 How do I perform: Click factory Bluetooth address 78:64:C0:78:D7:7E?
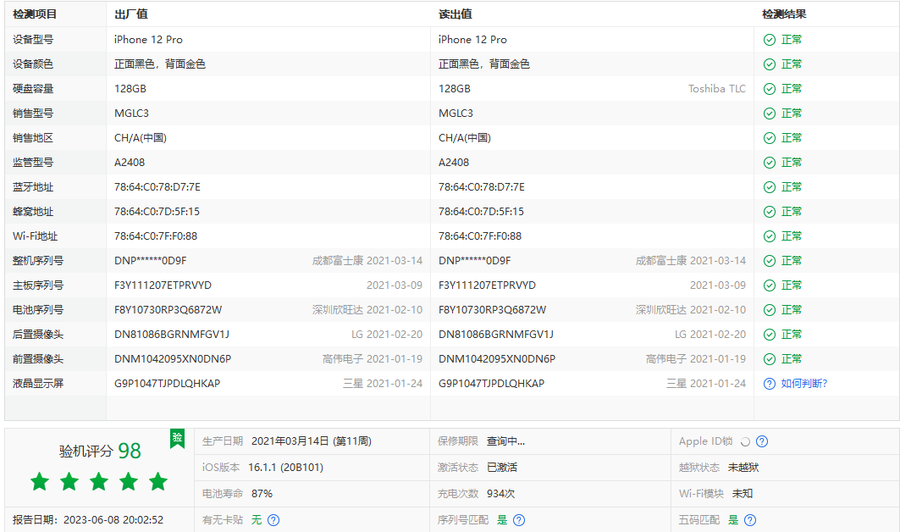tap(157, 187)
